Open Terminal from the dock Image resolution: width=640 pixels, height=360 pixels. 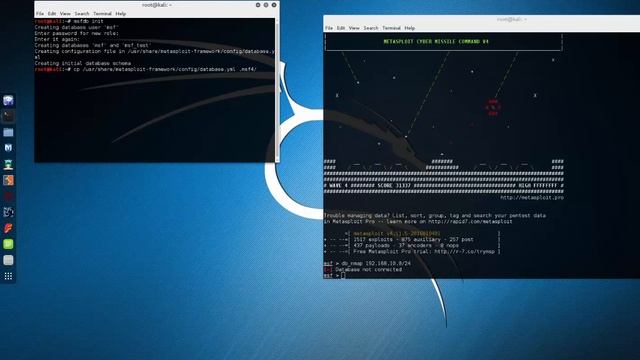[x=8, y=116]
